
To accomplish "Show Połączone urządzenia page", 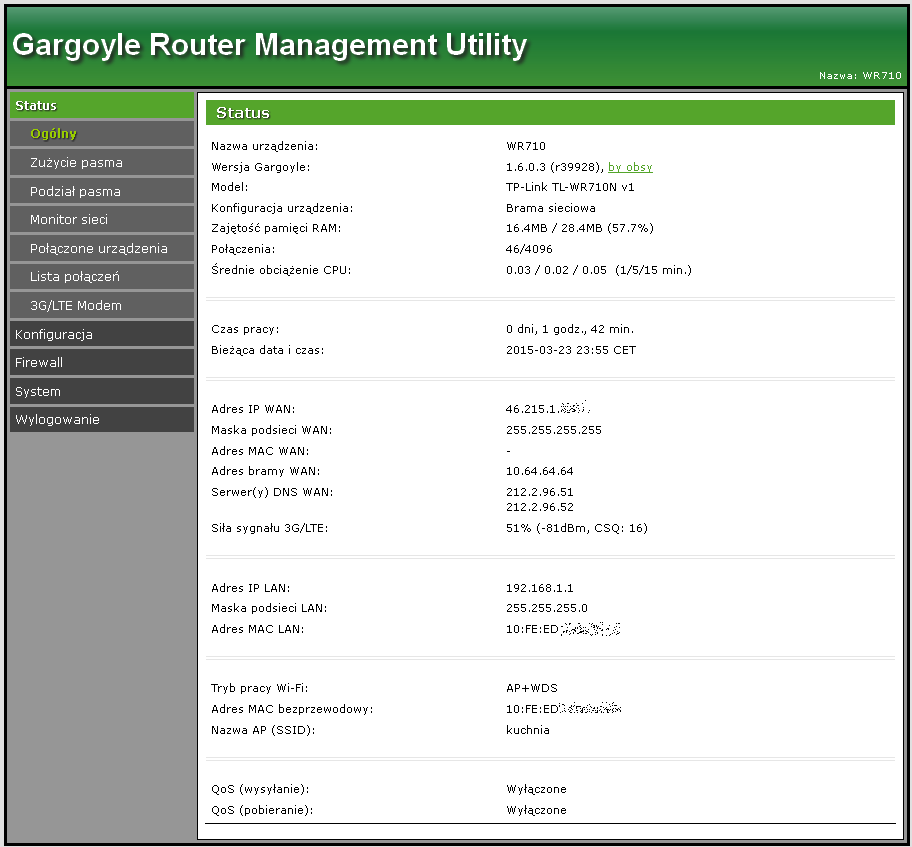I will coord(98,248).
